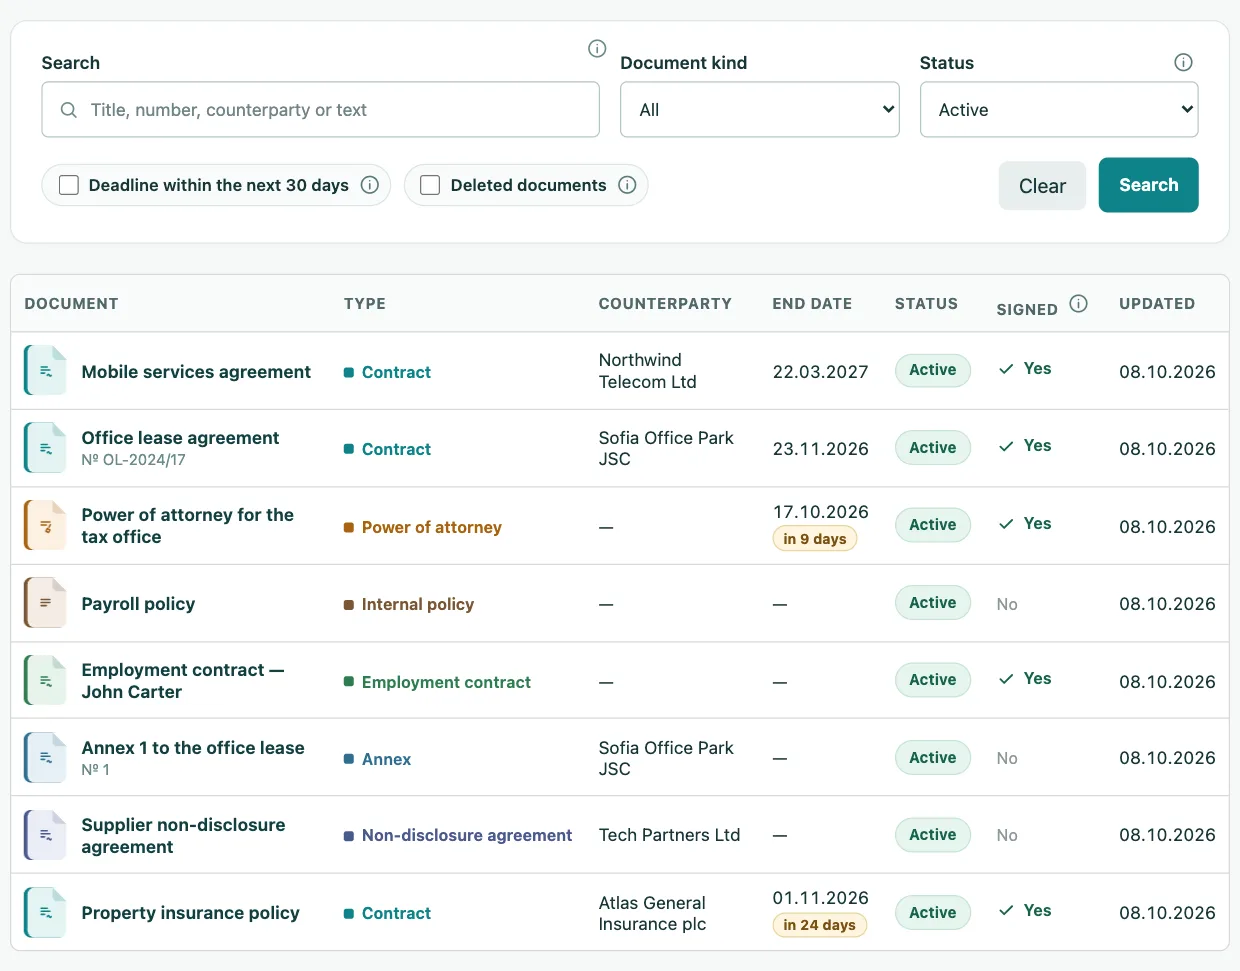This screenshot has height=971, width=1240.
Task: Click the magnifier icon in the search field
Action: pos(69,110)
